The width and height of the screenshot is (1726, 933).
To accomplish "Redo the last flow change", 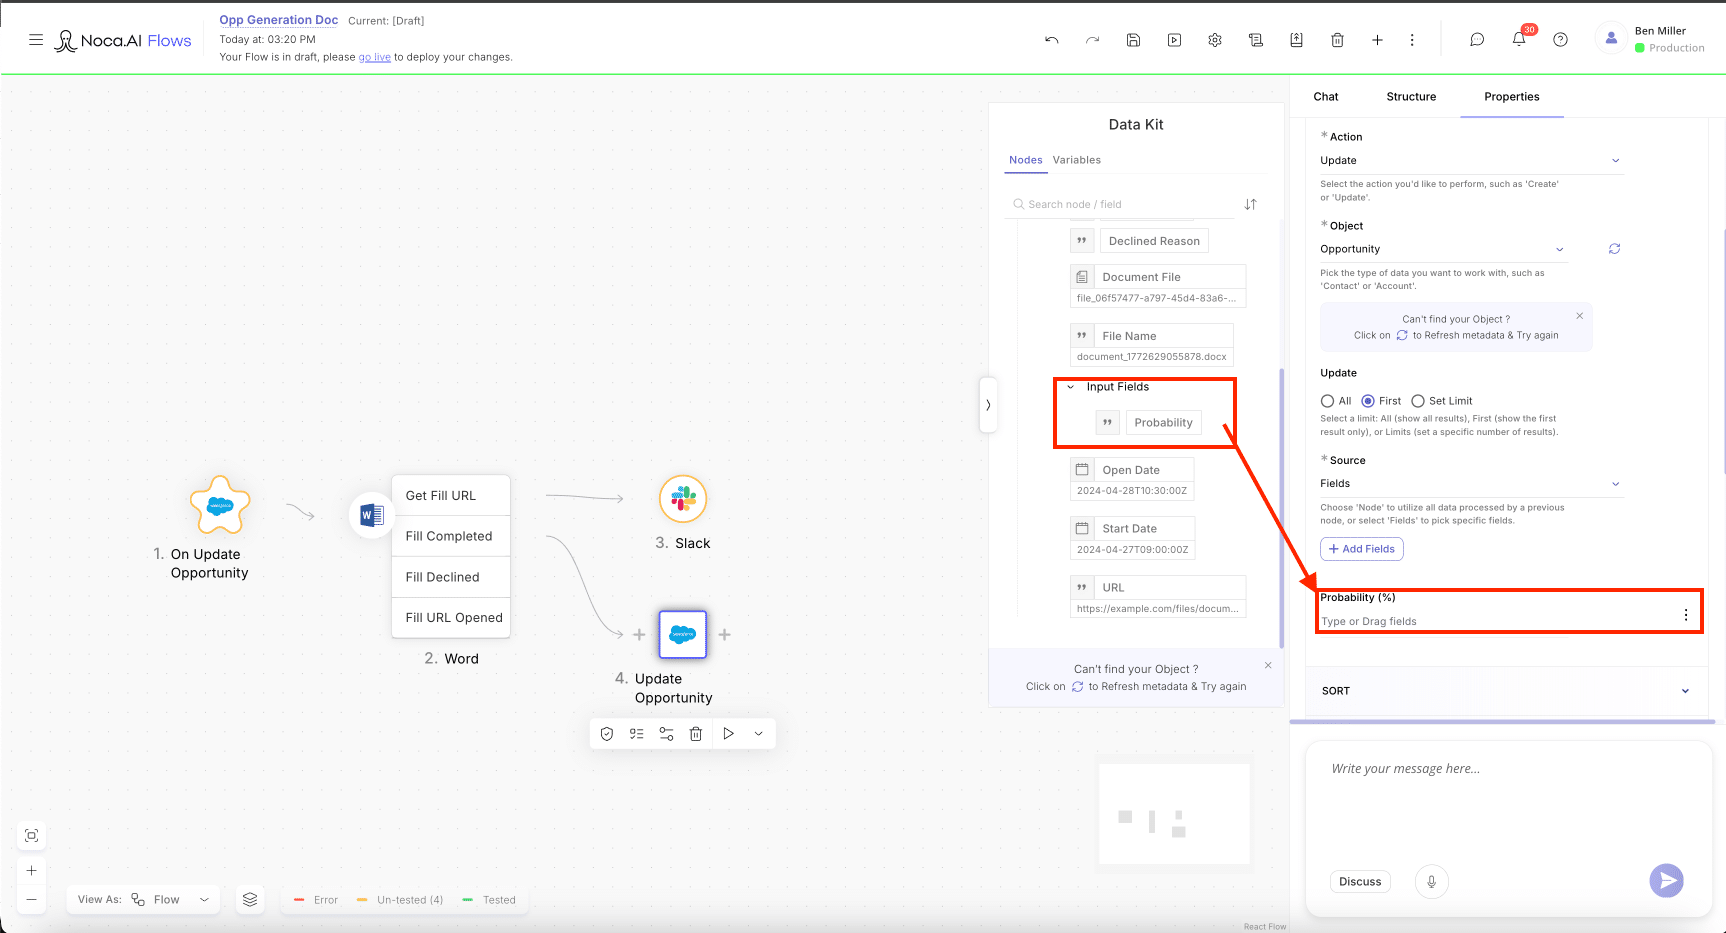I will coord(1092,40).
